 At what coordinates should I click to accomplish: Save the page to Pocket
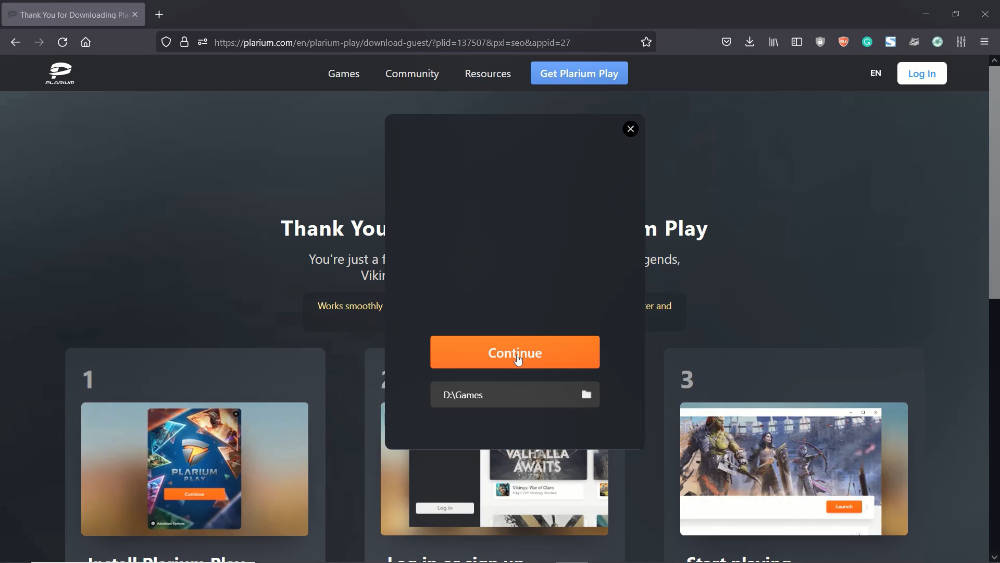pos(726,42)
